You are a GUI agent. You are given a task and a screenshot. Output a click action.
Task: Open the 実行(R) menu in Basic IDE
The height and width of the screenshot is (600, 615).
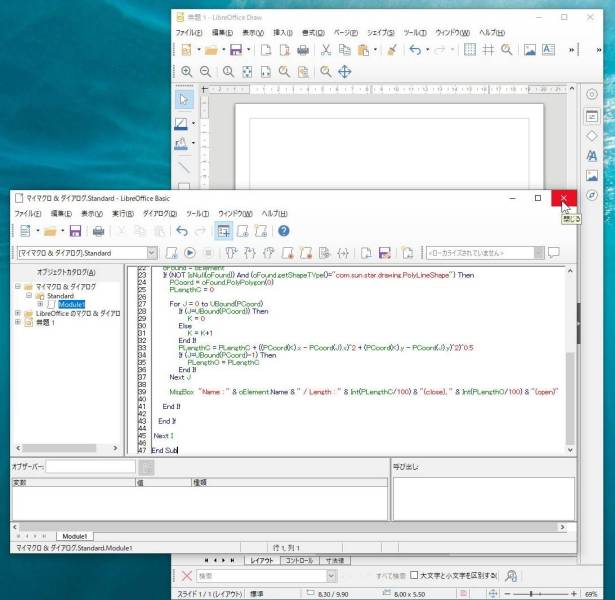tap(123, 214)
